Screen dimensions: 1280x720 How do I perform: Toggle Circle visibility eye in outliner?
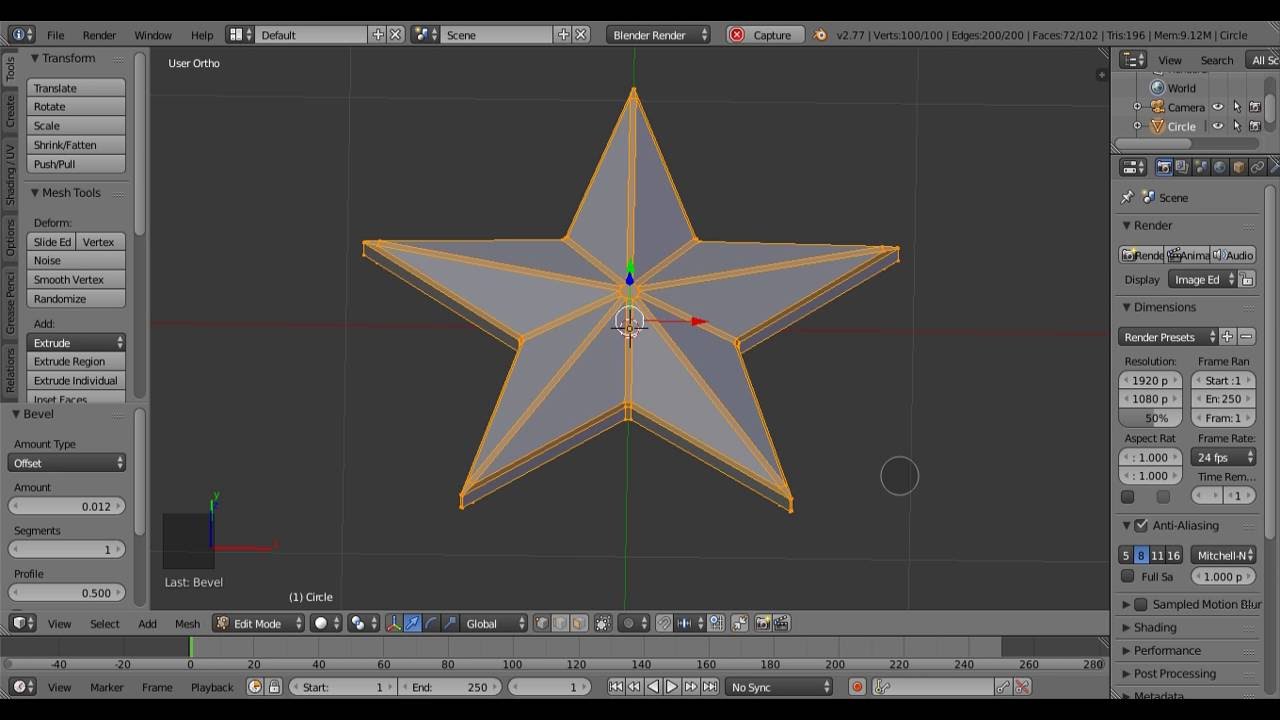1218,126
